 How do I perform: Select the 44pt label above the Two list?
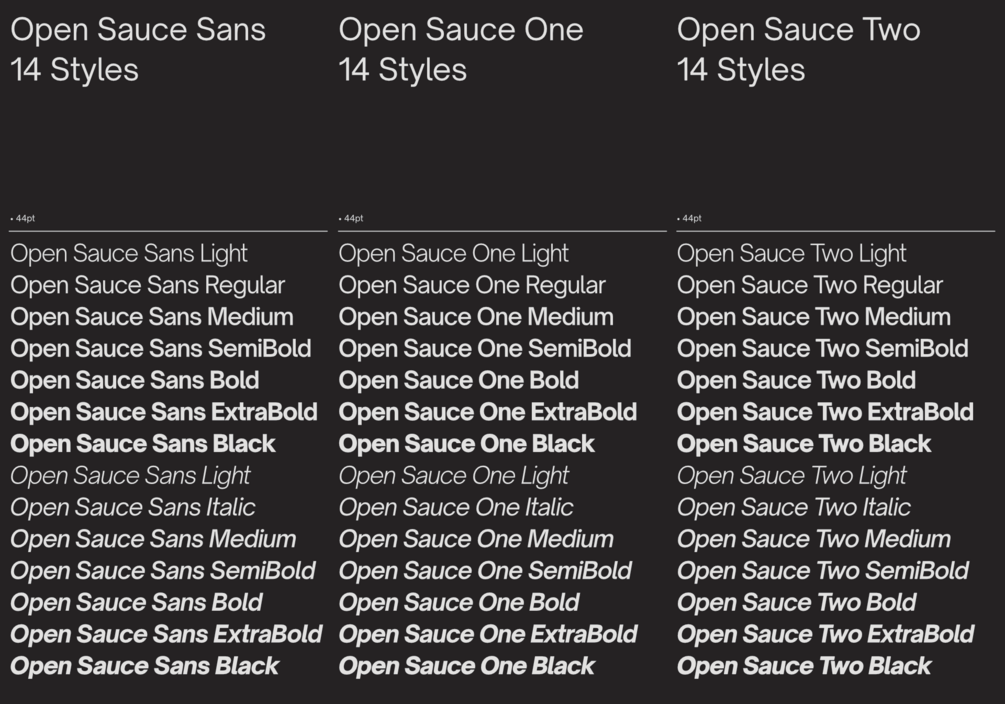tap(691, 218)
